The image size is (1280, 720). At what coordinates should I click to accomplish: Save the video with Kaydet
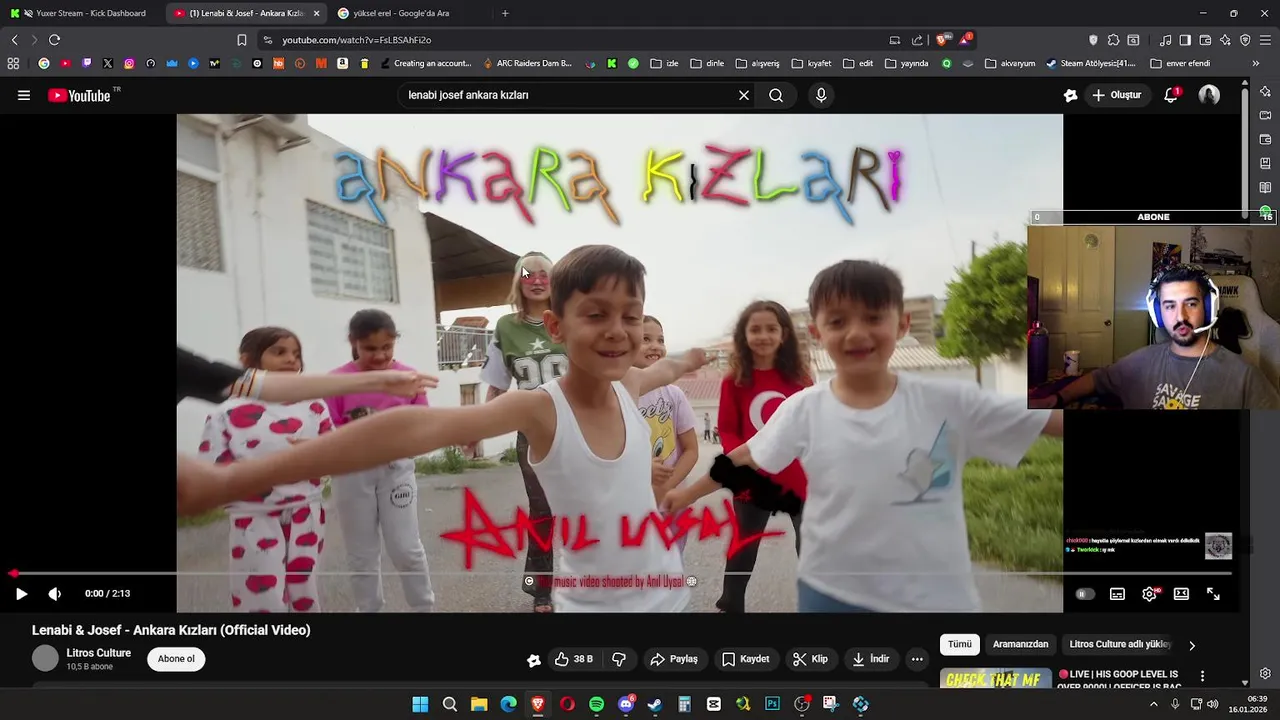click(x=746, y=659)
